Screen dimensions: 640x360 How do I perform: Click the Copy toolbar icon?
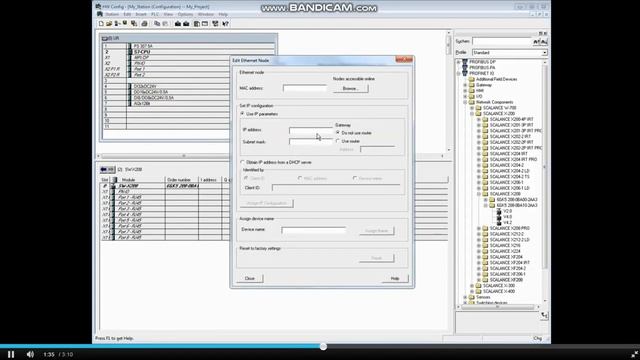157,24
